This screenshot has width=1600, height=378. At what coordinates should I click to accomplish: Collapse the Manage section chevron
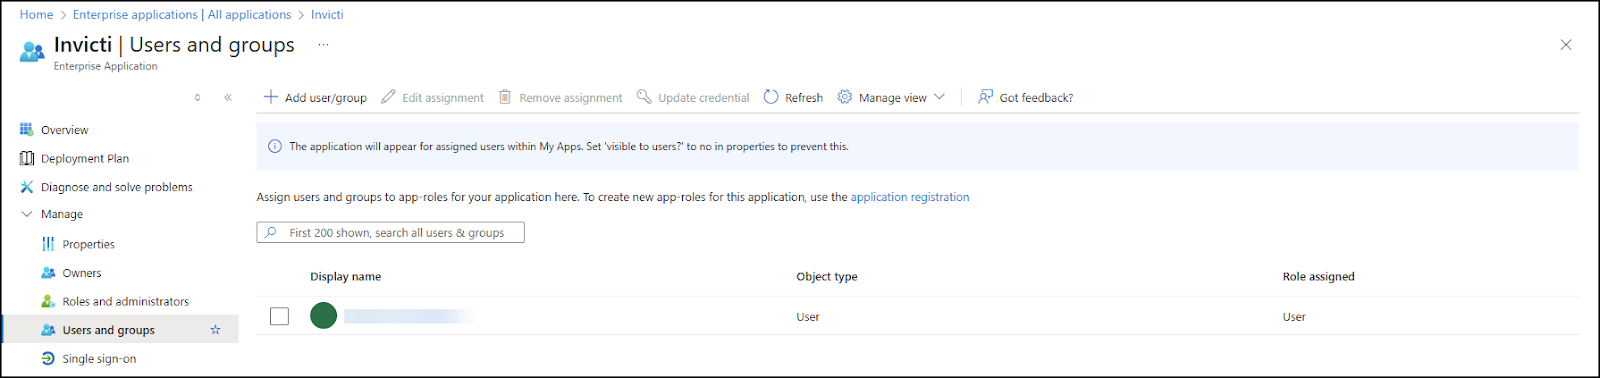[x=27, y=214]
